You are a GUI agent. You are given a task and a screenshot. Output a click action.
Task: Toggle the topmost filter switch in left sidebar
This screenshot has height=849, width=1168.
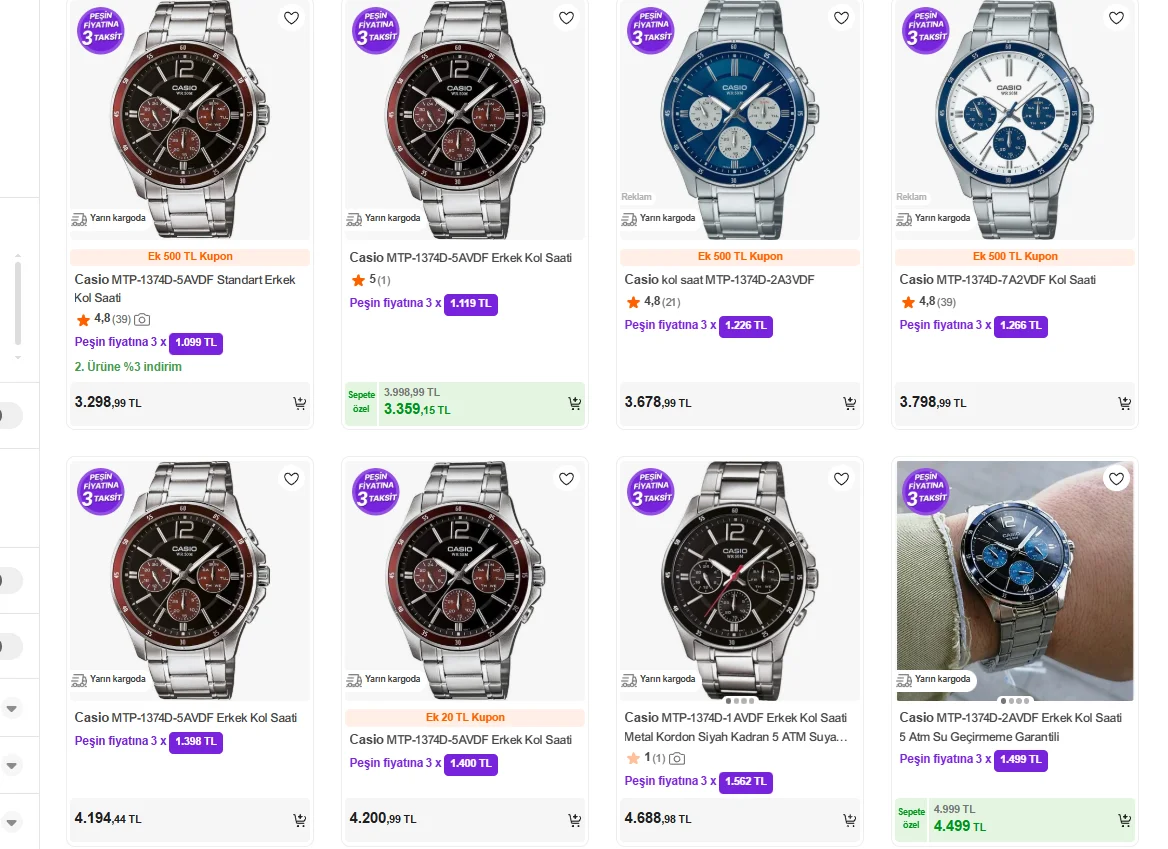pyautogui.click(x=8, y=415)
